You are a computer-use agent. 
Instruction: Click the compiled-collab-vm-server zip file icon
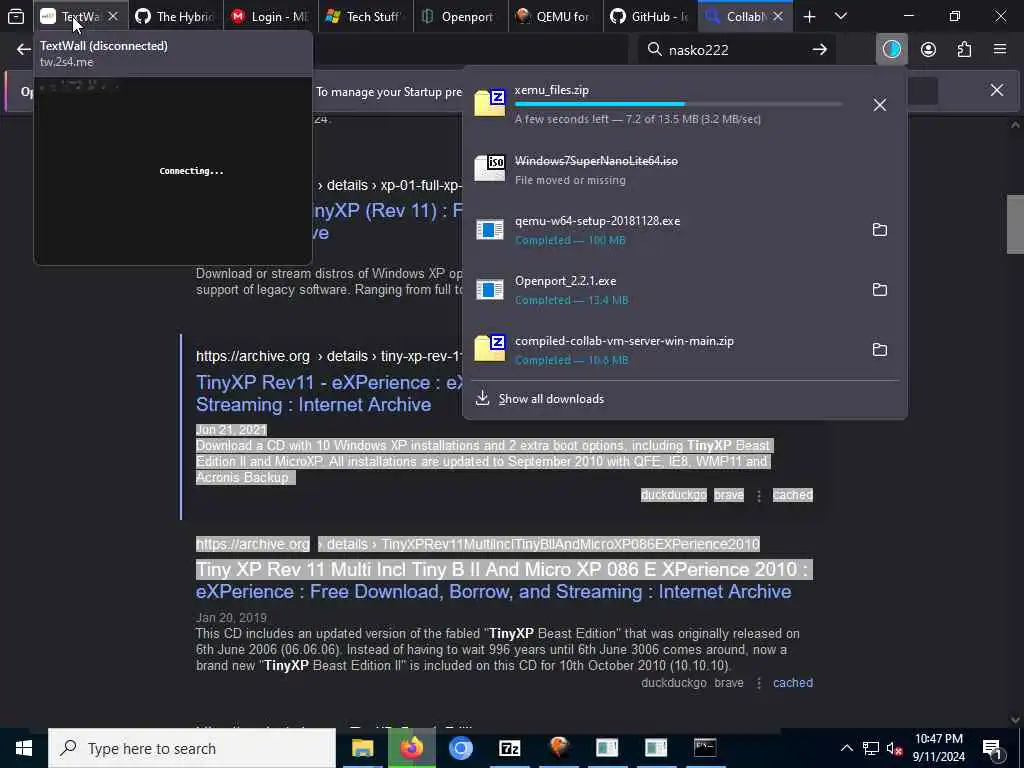pyautogui.click(x=489, y=348)
